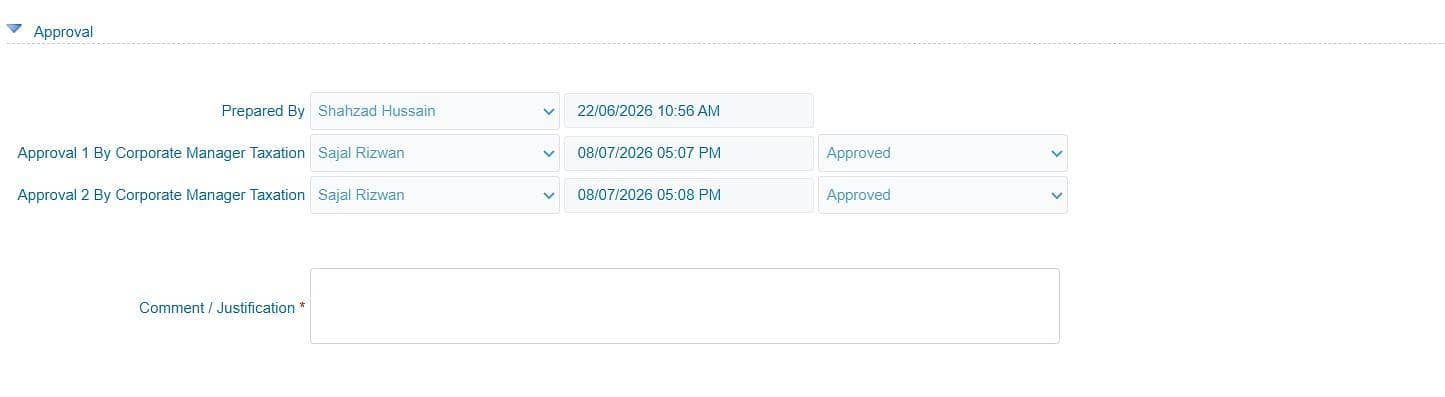The height and width of the screenshot is (397, 1445).
Task: Open Approval 2 Approved status dropdown
Action: [943, 195]
